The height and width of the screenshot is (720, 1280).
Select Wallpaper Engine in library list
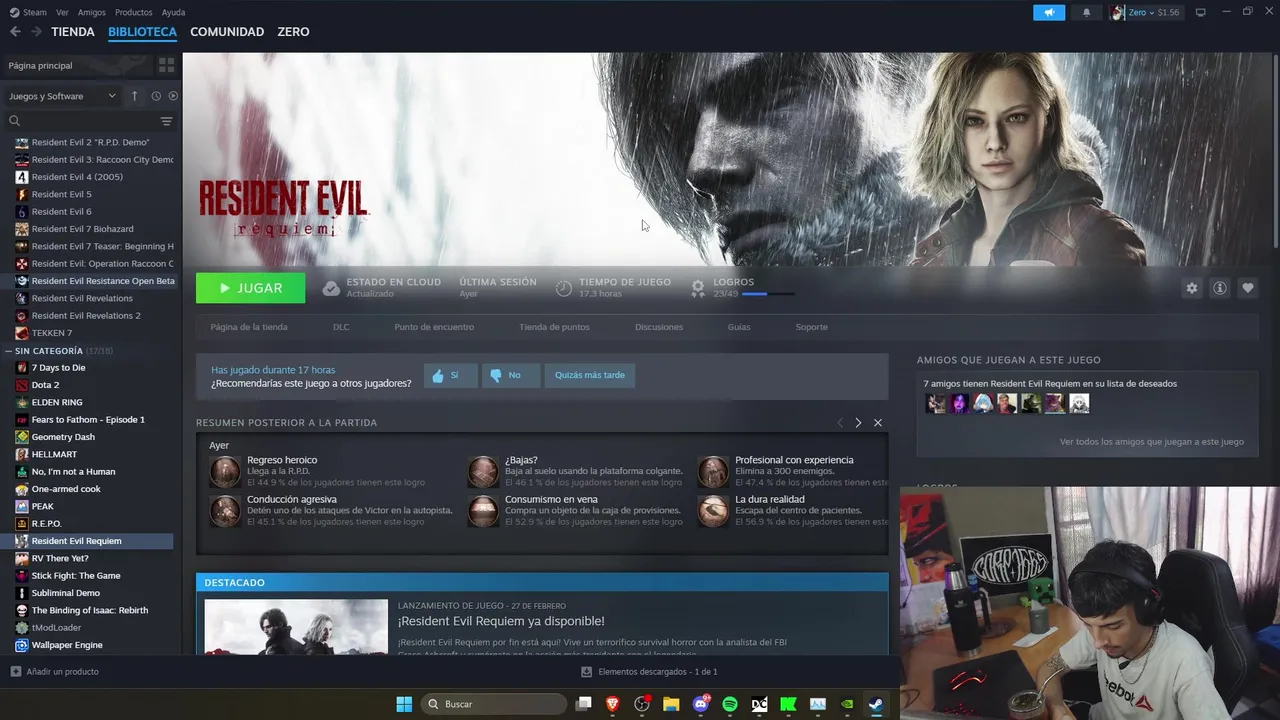[x=67, y=645]
